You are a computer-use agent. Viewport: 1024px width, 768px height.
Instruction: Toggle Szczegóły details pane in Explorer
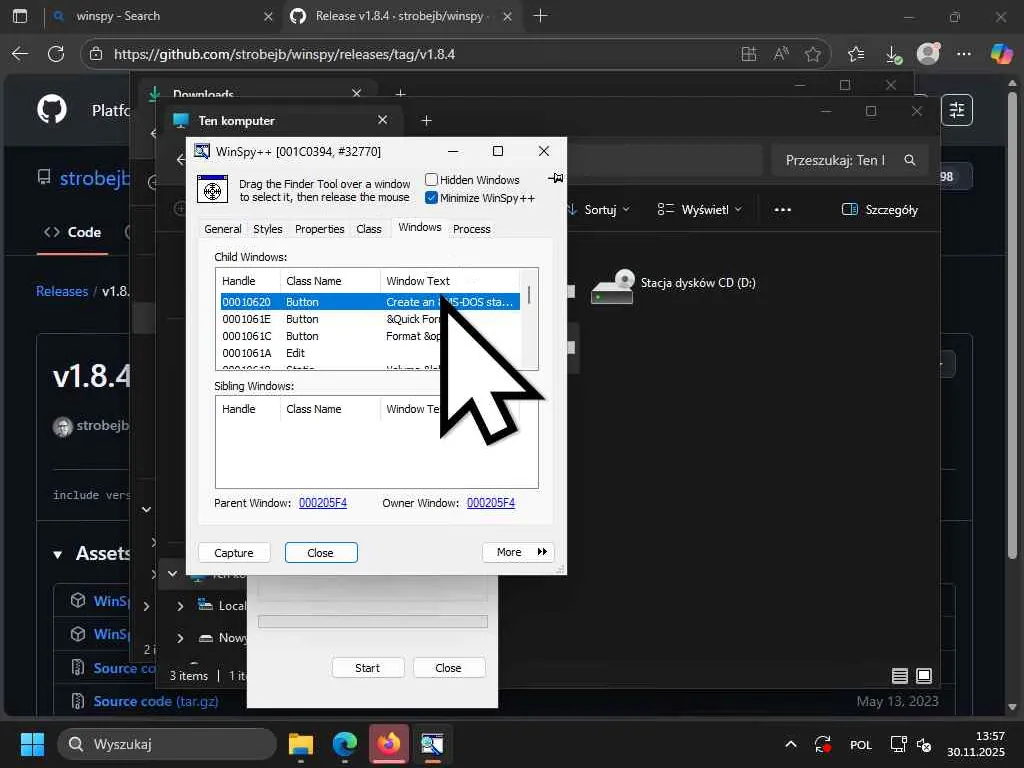[x=880, y=210]
